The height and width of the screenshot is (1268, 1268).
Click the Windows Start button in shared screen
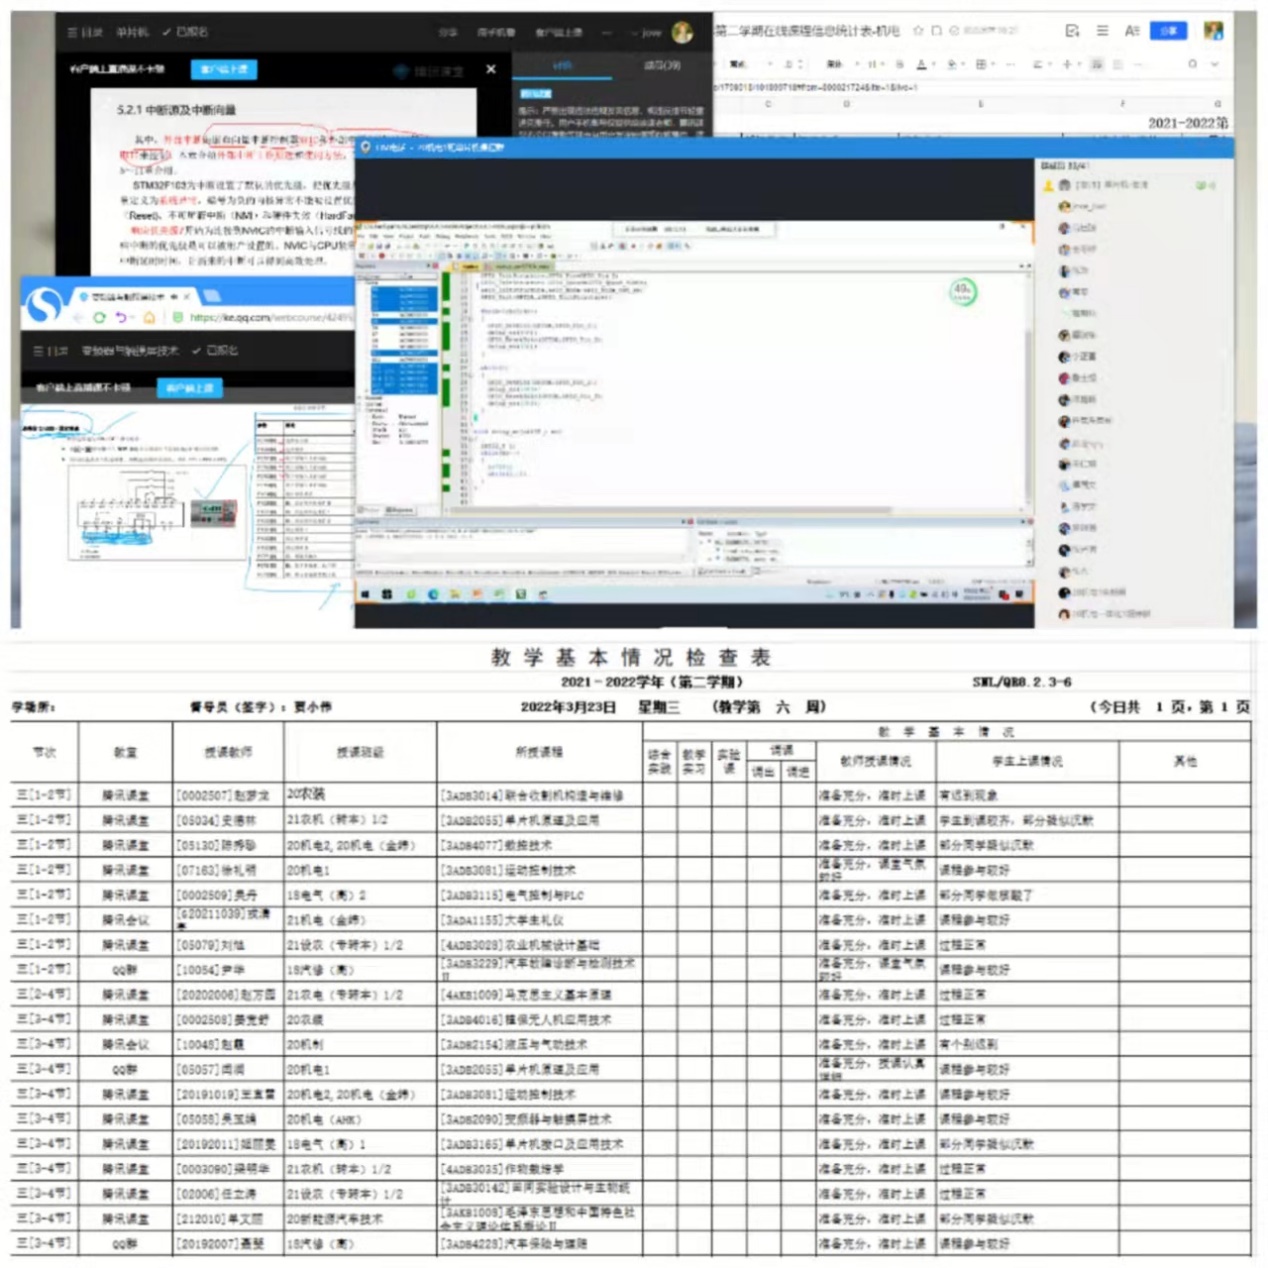point(366,594)
